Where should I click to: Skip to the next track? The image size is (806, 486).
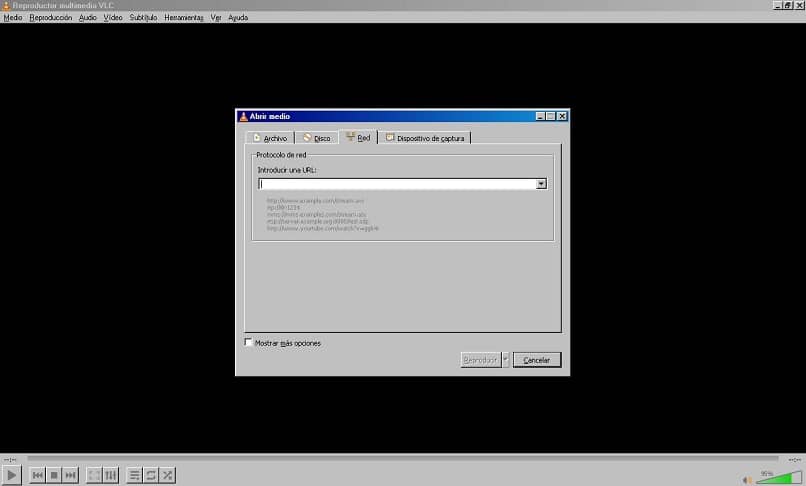coord(70,475)
